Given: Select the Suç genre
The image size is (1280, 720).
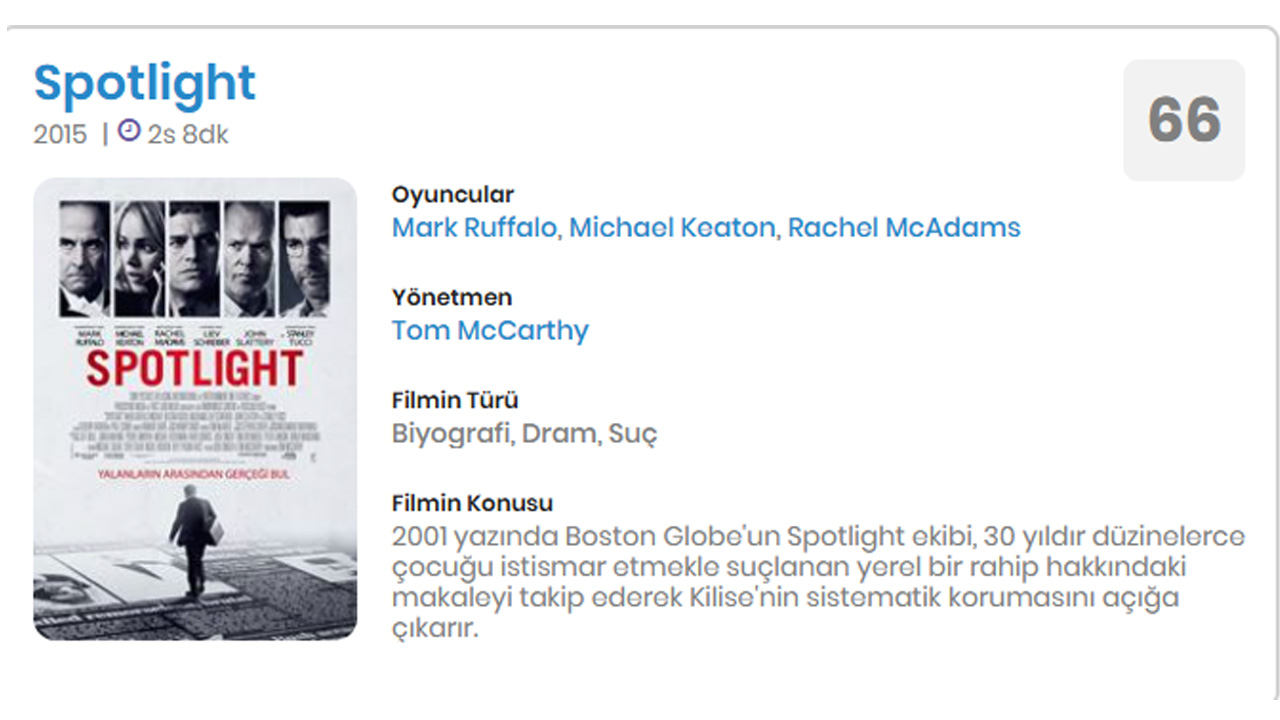Looking at the screenshot, I should pyautogui.click(x=633, y=434).
